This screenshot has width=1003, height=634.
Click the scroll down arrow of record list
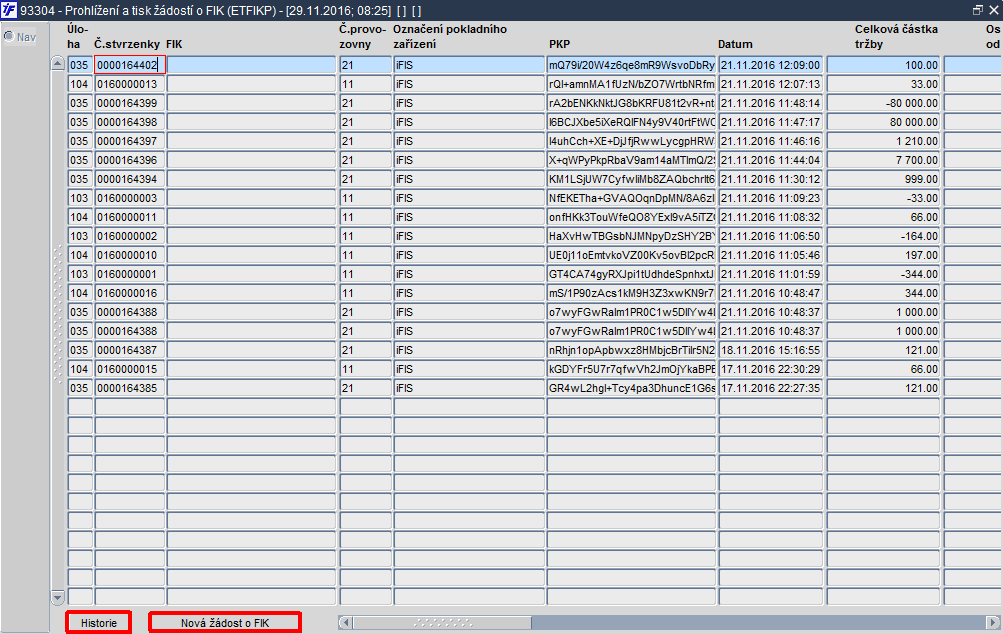pyautogui.click(x=58, y=598)
